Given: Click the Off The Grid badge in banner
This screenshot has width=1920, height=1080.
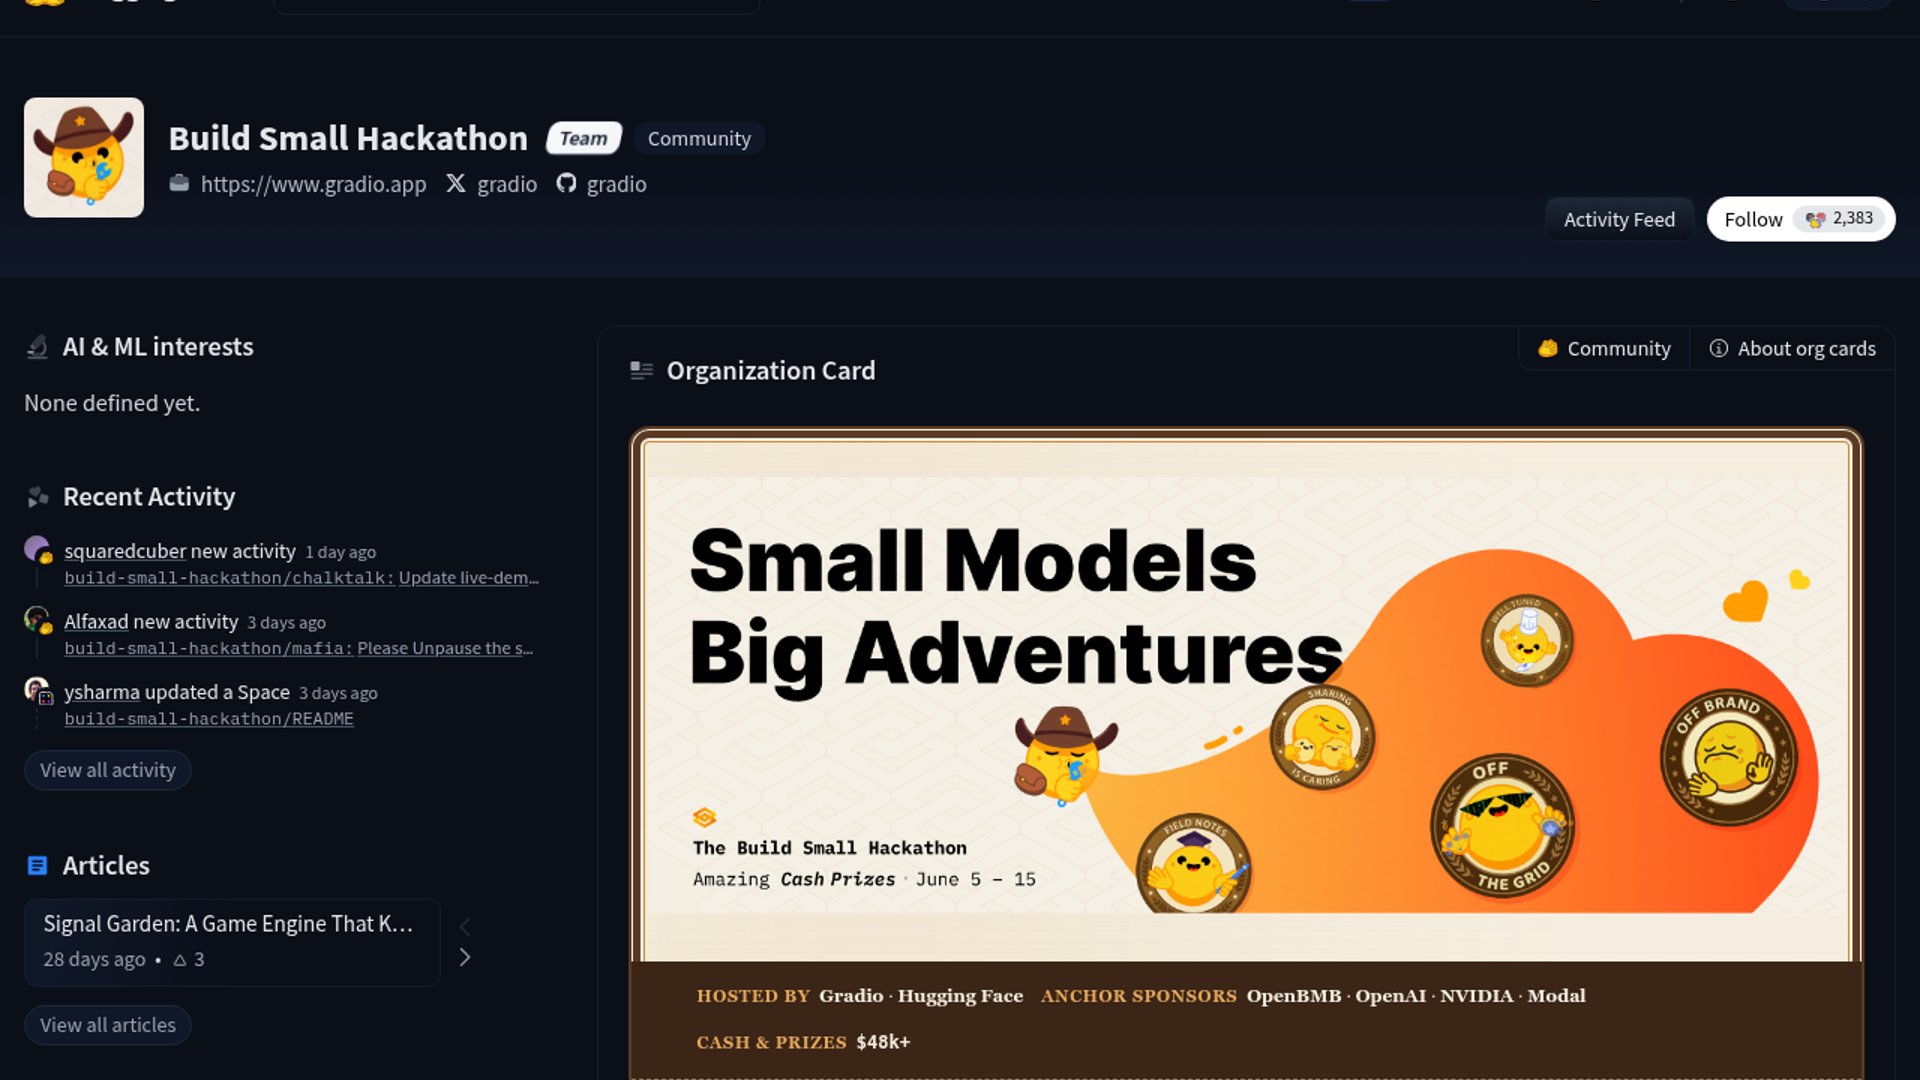Looking at the screenshot, I should (x=1502, y=825).
